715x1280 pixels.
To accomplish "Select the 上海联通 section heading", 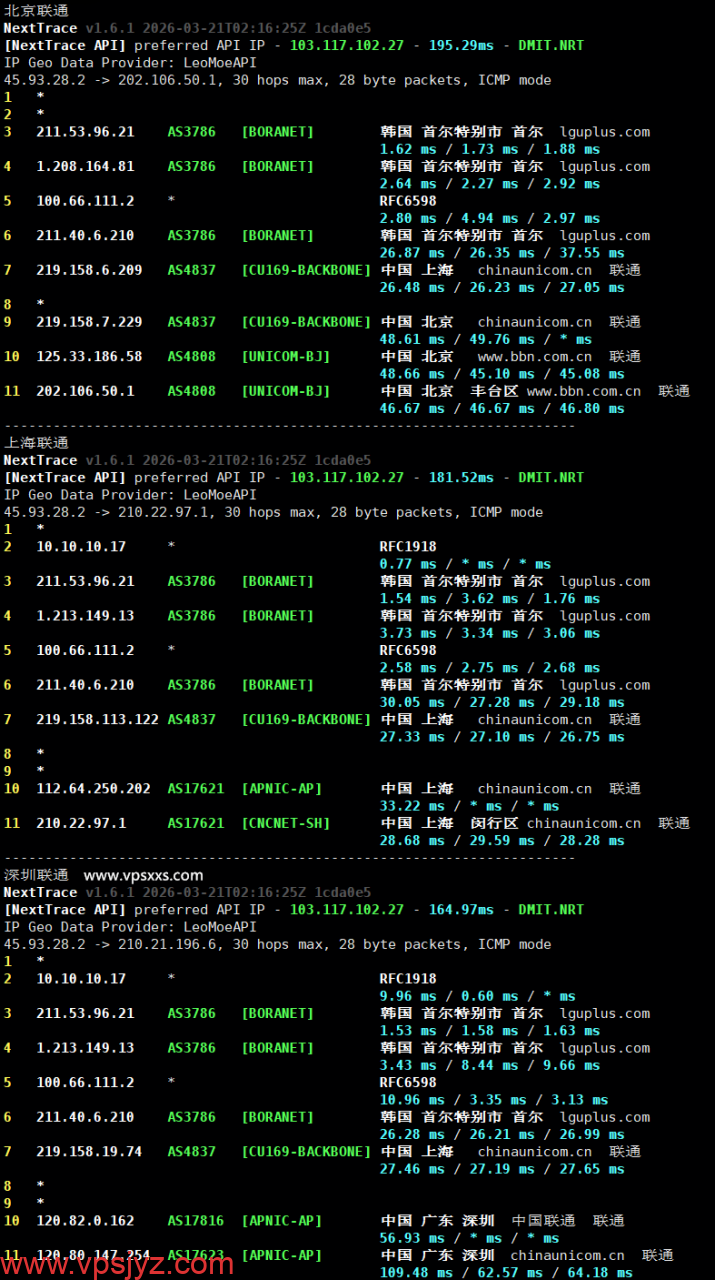I will pyautogui.click(x=36, y=442).
